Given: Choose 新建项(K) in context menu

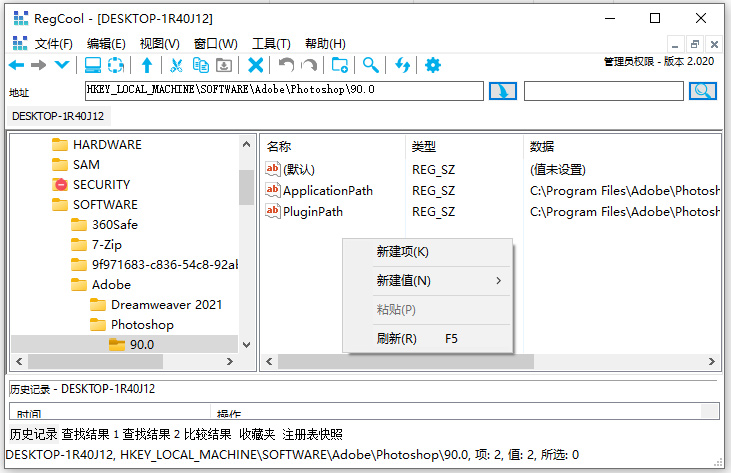Looking at the screenshot, I should (x=428, y=252).
